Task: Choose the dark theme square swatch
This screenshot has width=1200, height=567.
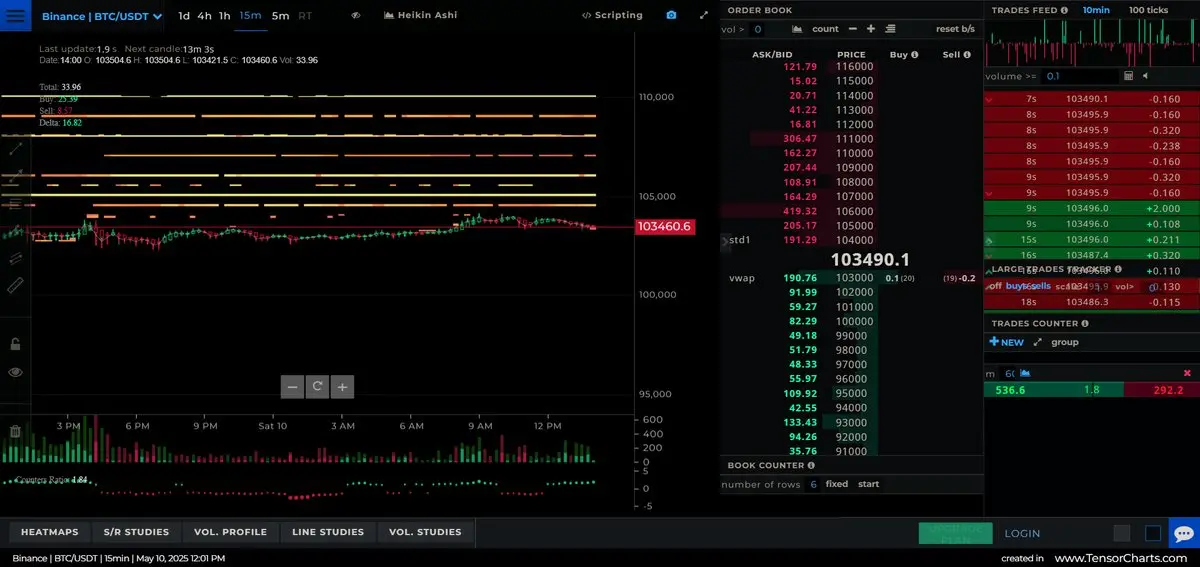Action: pos(1122,534)
